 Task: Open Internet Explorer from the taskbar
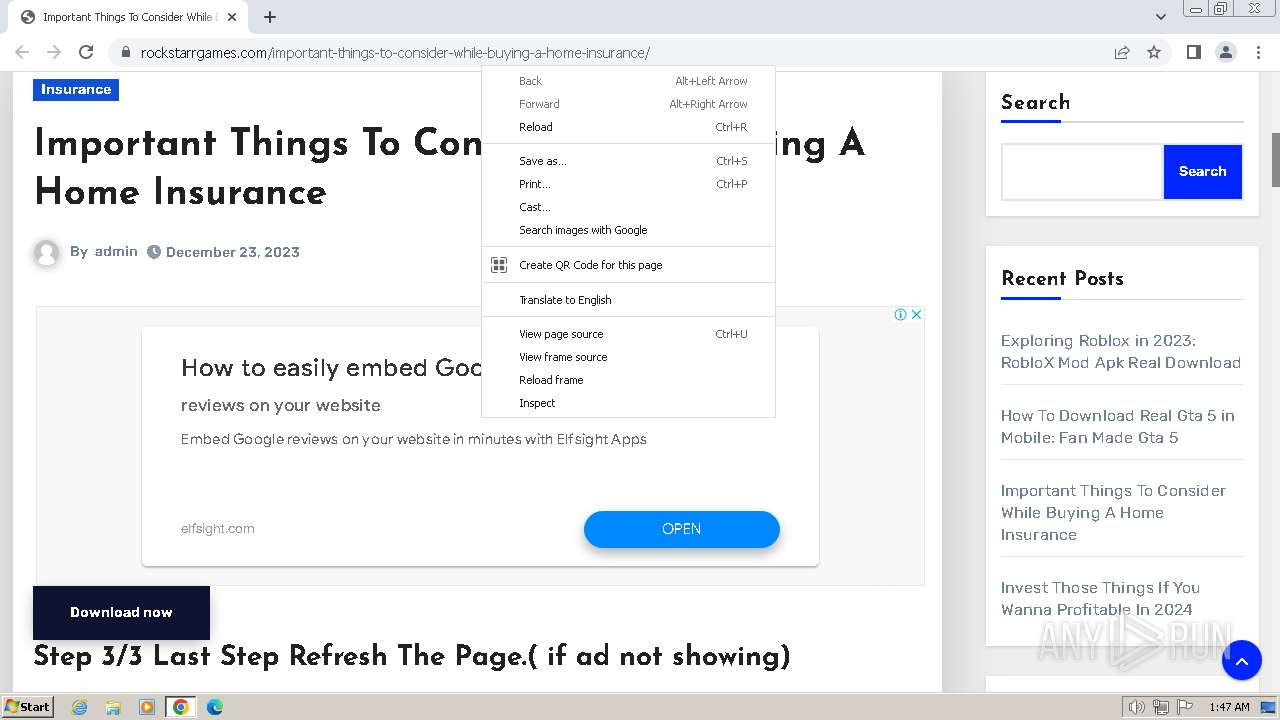tap(80, 707)
